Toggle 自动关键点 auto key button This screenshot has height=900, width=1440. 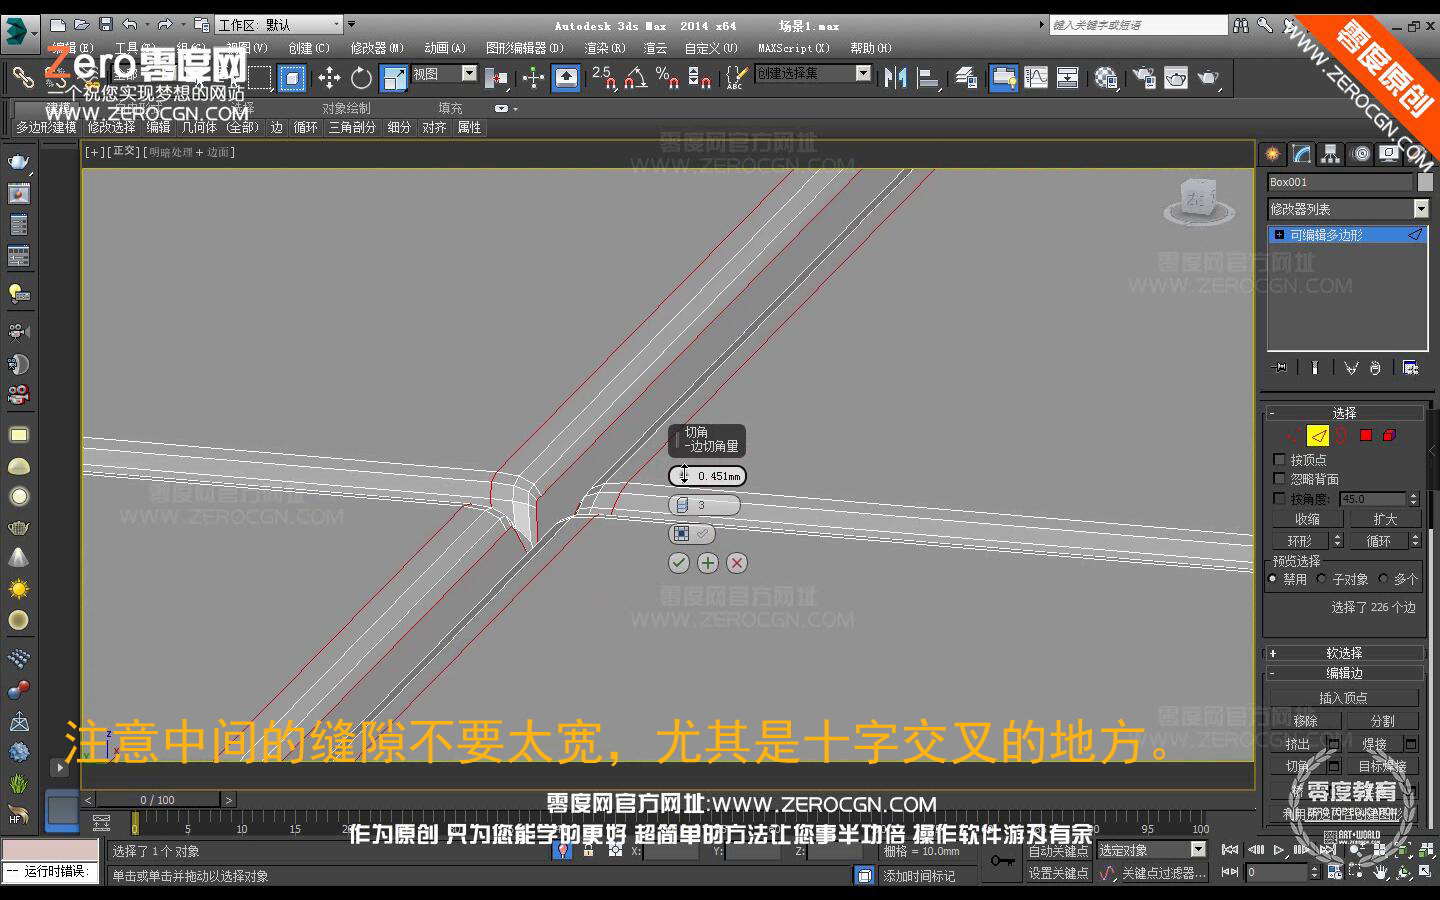[1059, 851]
